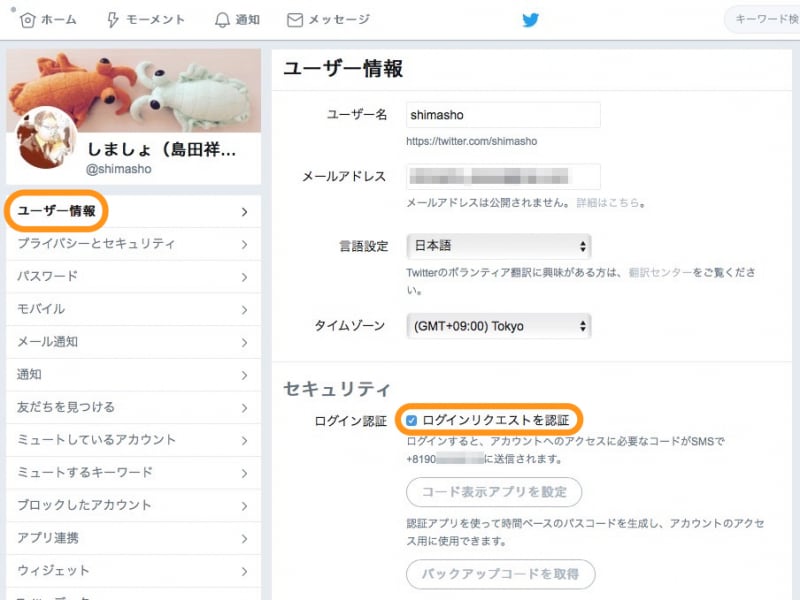Click the Twitter bird logo
This screenshot has width=800, height=600.
(532, 19)
